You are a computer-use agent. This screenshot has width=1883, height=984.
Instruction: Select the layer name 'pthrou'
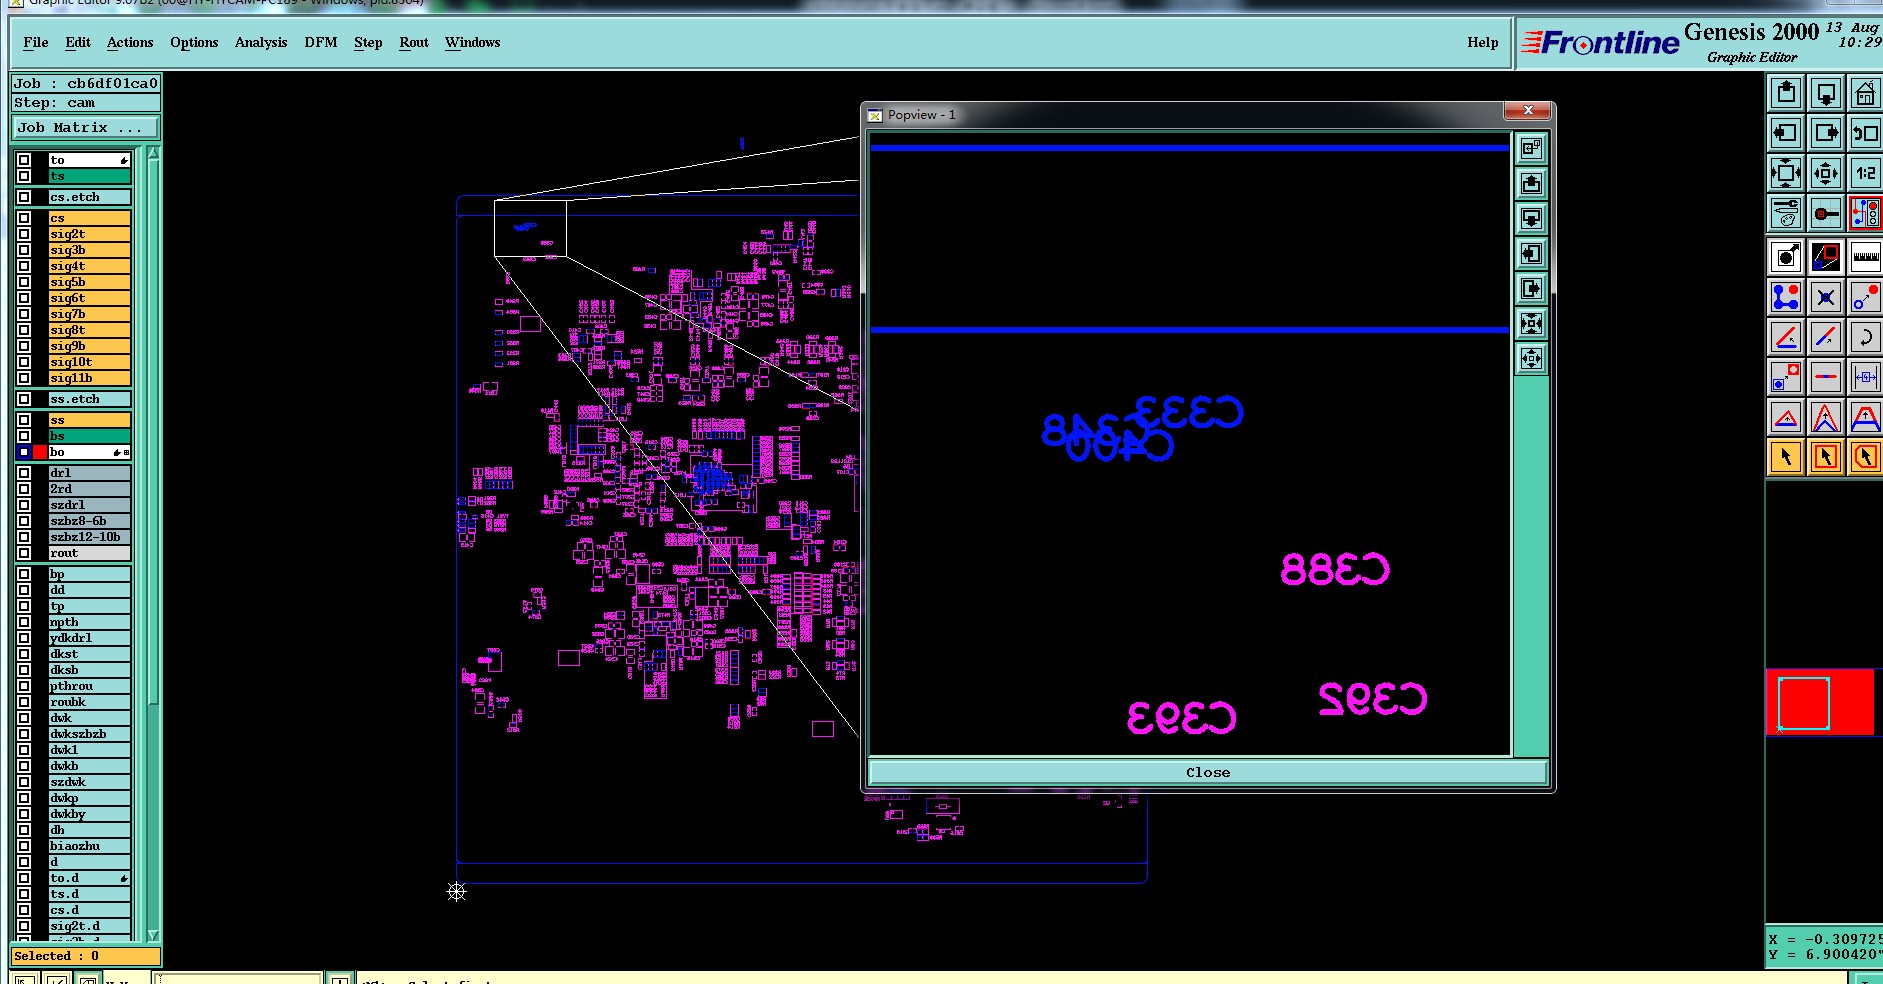[x=89, y=686]
